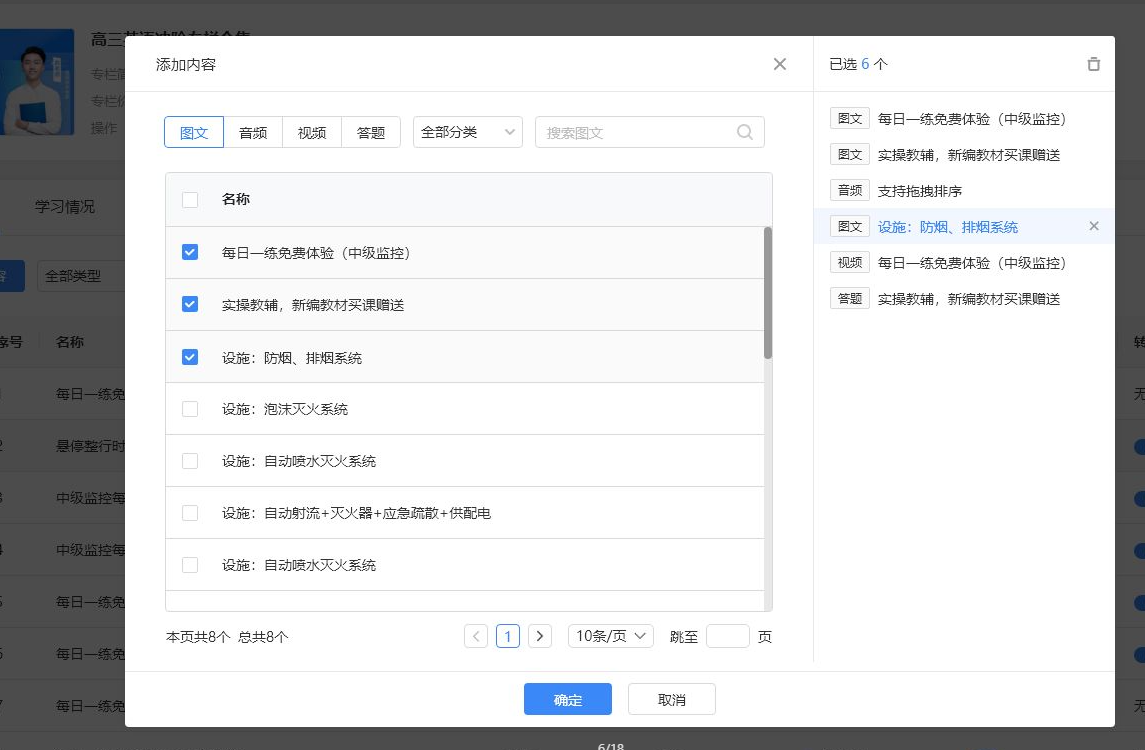The image size is (1145, 750).
Task: Click the trash icon to clear selected items
Action: 1093,64
